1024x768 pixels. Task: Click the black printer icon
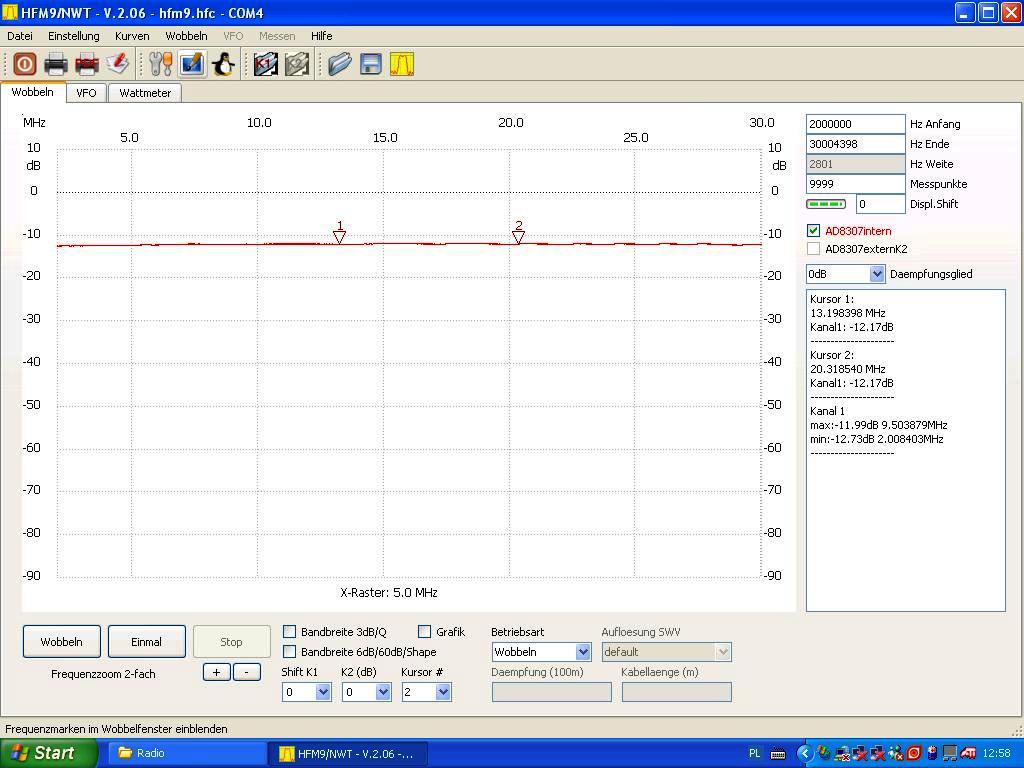pos(56,64)
